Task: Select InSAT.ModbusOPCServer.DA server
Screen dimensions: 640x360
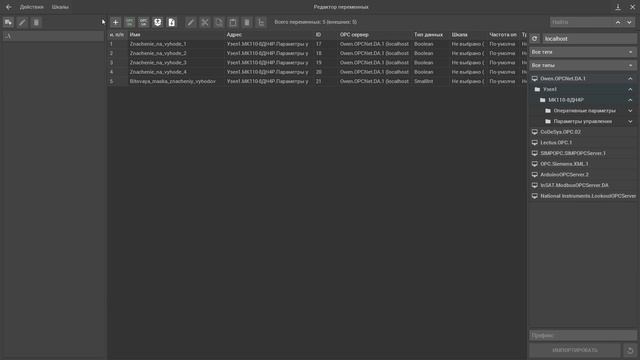Action: tap(582, 185)
